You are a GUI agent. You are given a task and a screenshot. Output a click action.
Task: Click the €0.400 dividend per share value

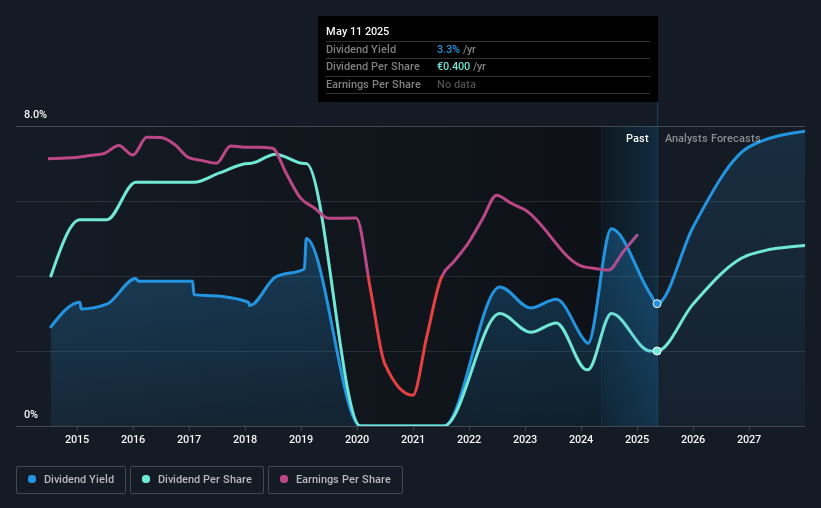click(453, 67)
